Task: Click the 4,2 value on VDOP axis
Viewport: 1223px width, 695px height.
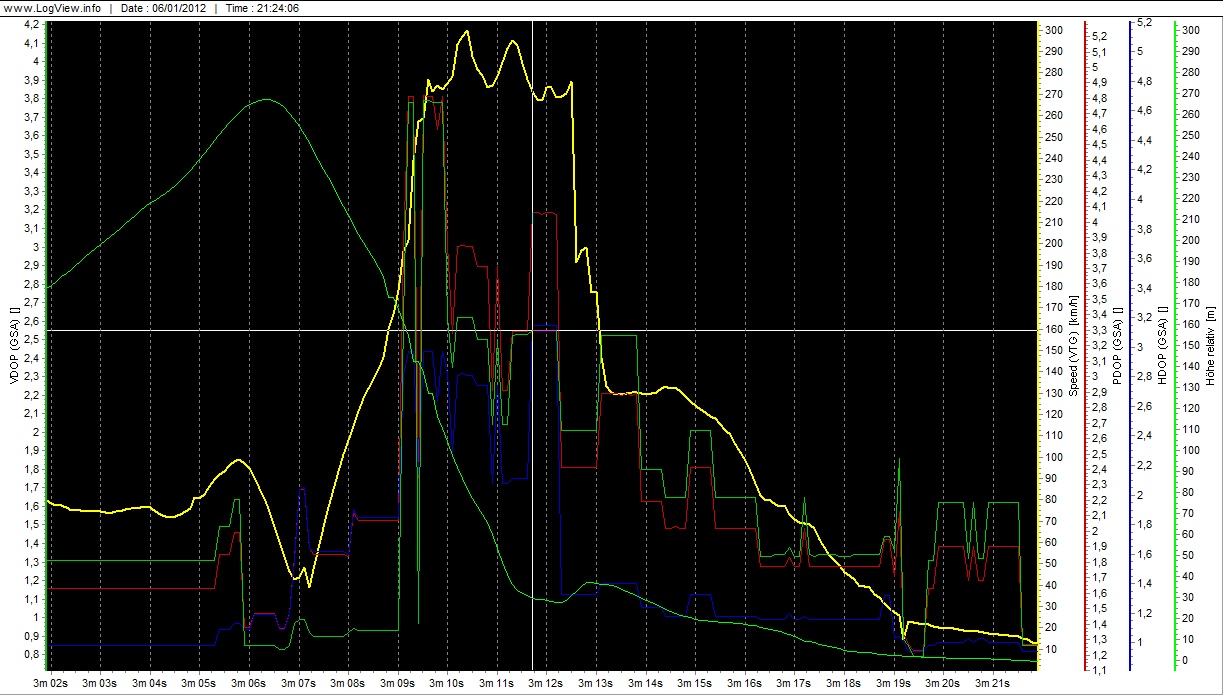Action: click(30, 24)
